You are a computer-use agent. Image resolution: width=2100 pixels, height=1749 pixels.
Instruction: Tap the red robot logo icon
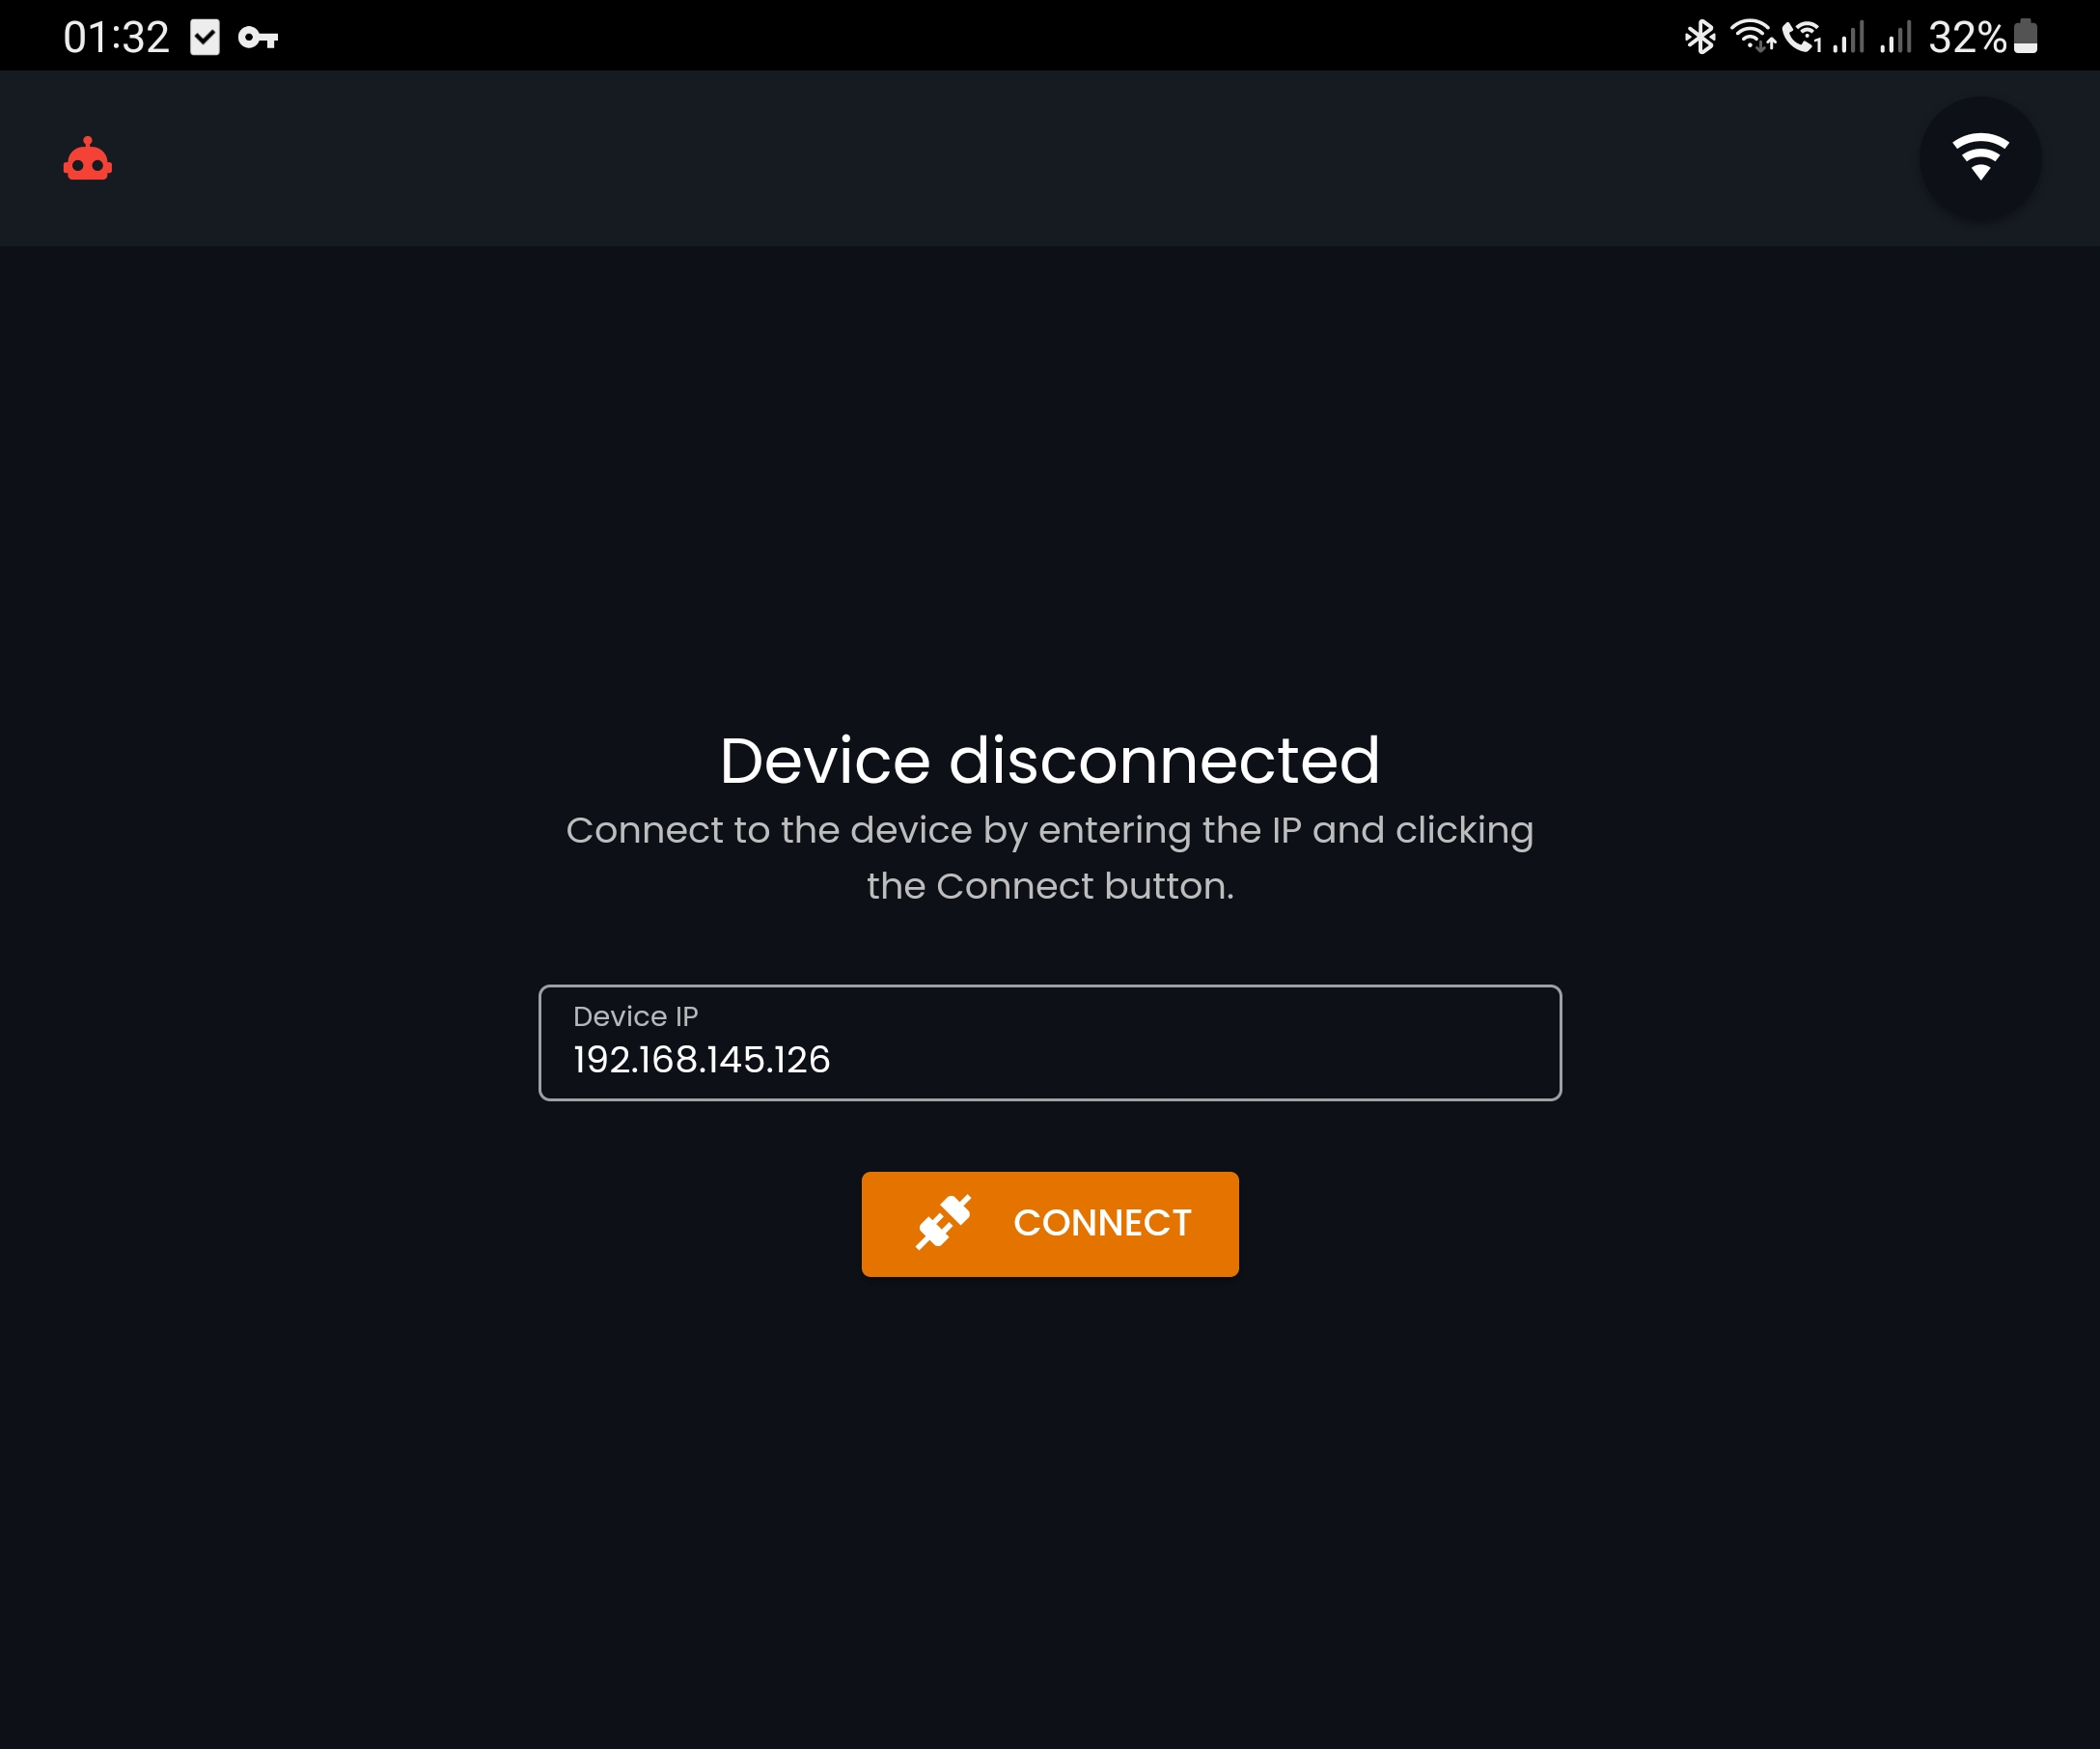(88, 159)
